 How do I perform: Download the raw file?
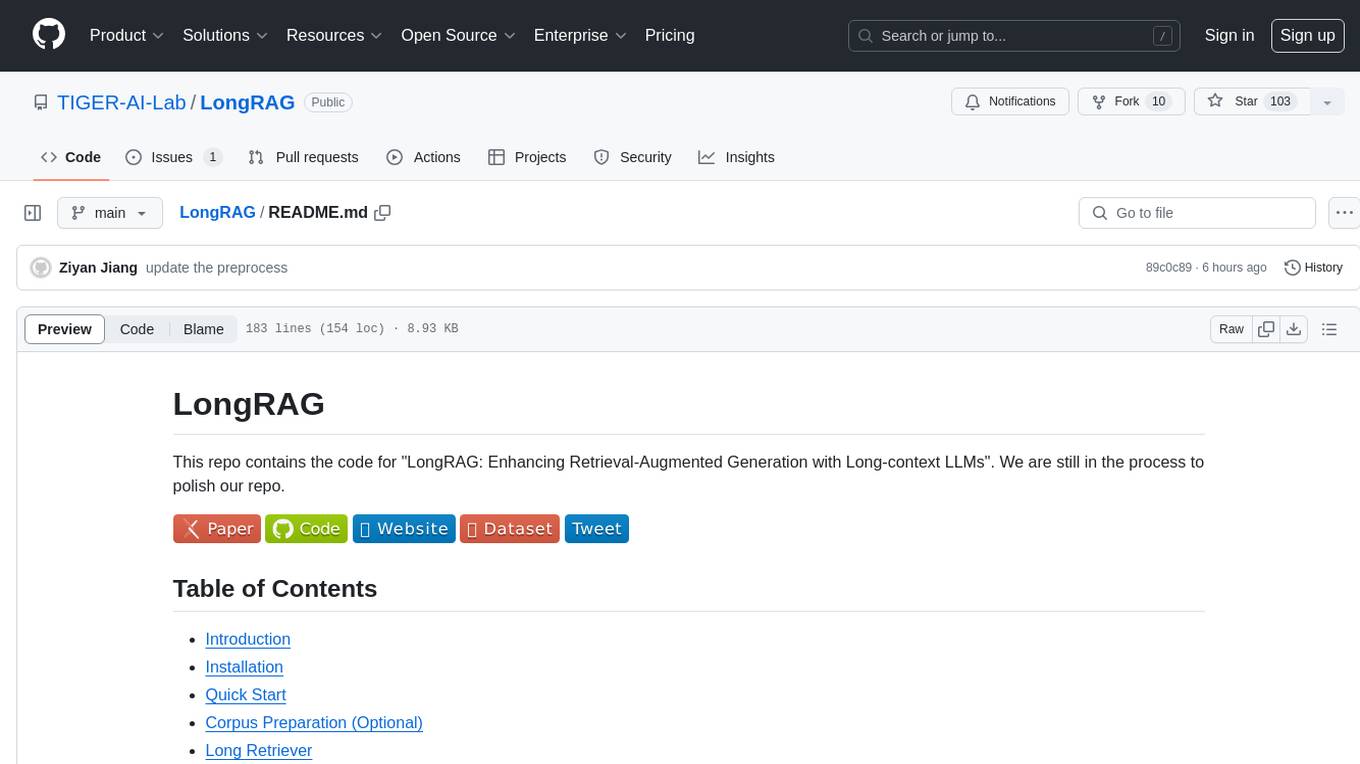pyautogui.click(x=1294, y=329)
